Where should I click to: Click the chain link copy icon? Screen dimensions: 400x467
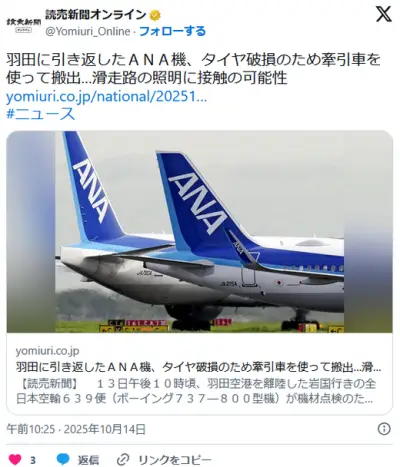point(123,460)
